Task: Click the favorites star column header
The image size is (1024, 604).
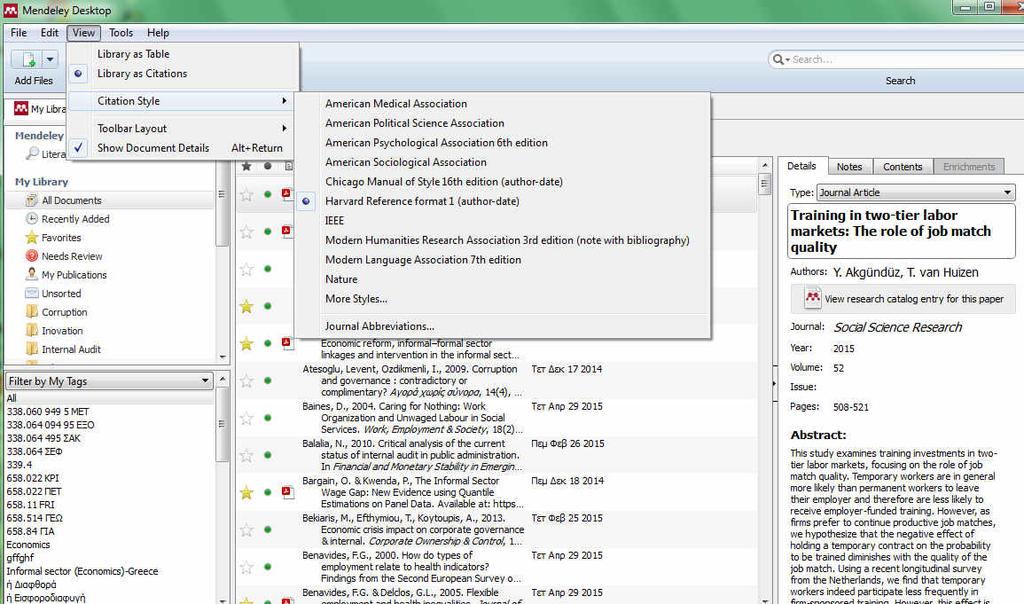Action: click(246, 166)
